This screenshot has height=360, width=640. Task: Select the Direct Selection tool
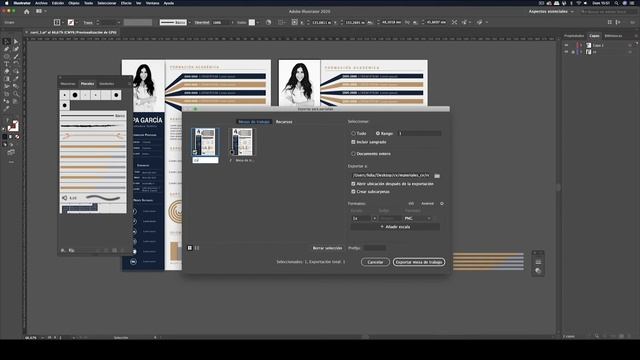(x=16, y=41)
